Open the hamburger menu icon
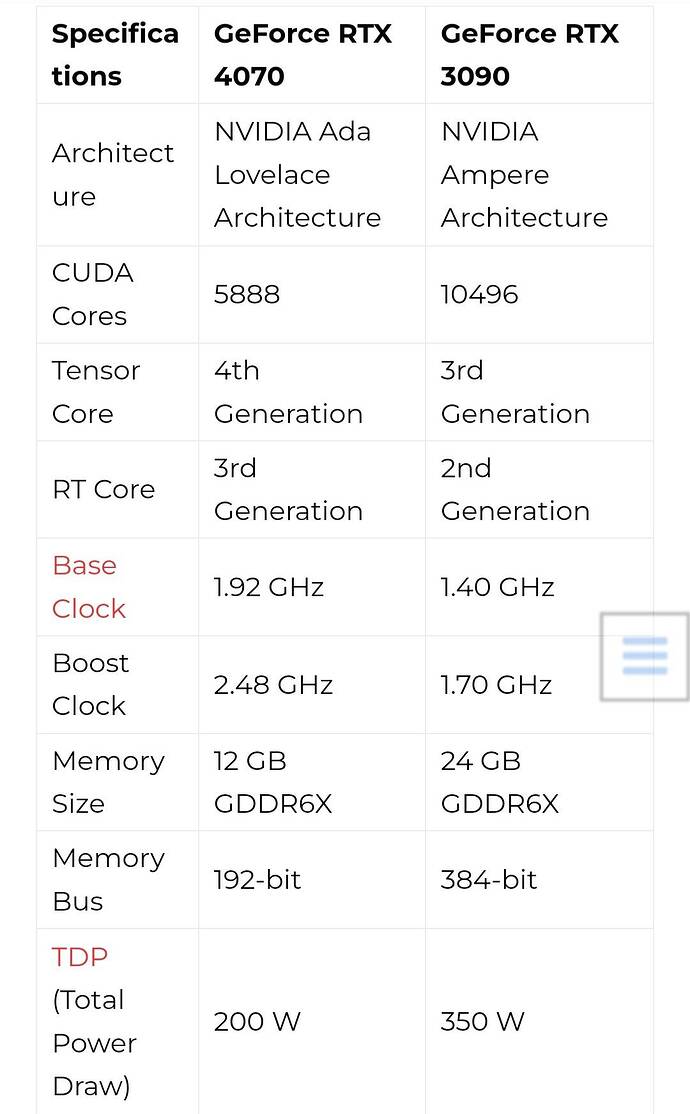Image resolution: width=690 pixels, height=1114 pixels. point(645,658)
